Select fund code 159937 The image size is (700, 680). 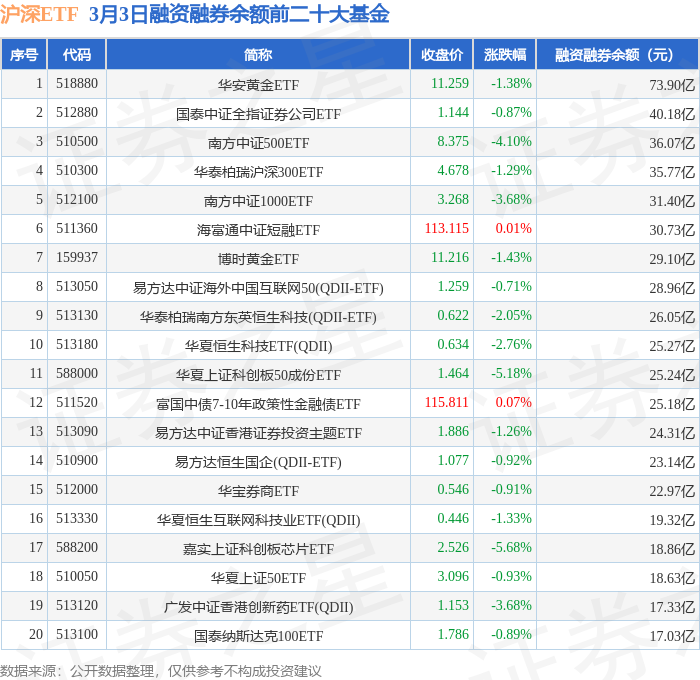click(77, 258)
